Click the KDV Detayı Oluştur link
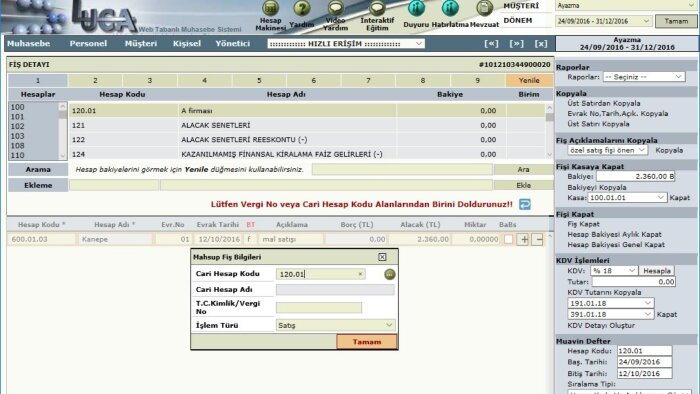Image resolution: width=700 pixels, height=394 pixels. point(601,326)
